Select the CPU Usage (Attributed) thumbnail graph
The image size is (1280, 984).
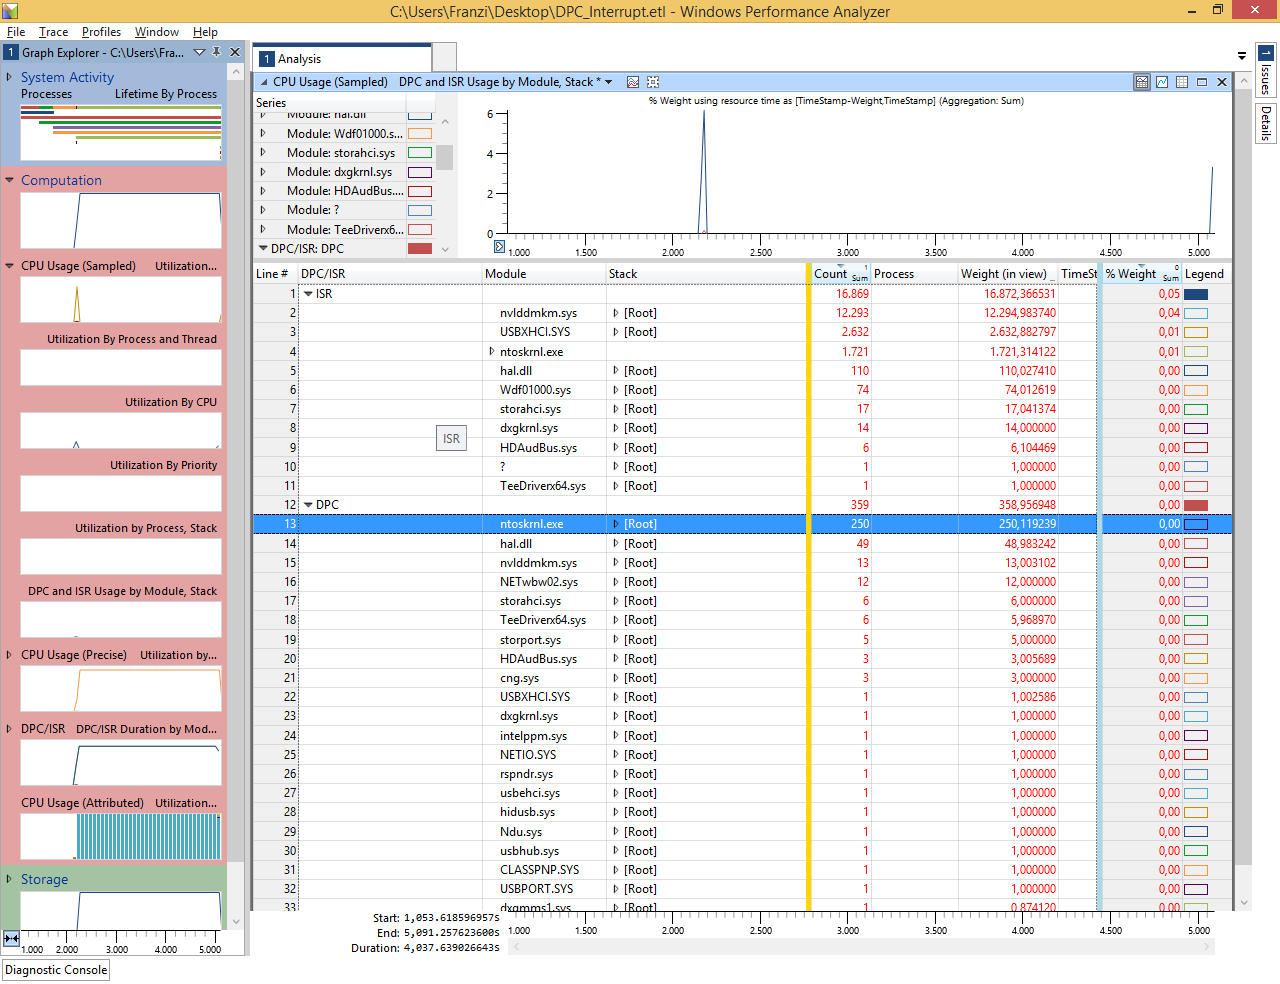click(x=120, y=836)
